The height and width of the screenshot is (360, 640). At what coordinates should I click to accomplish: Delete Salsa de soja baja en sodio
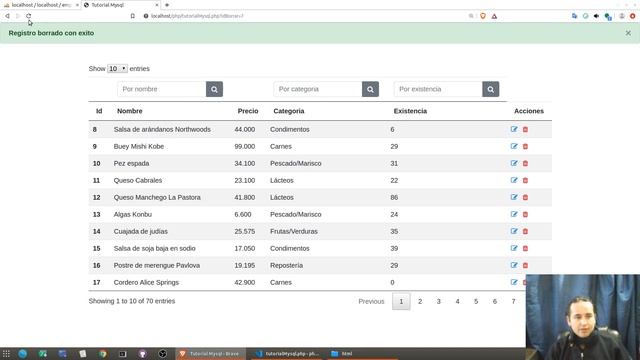(525, 248)
